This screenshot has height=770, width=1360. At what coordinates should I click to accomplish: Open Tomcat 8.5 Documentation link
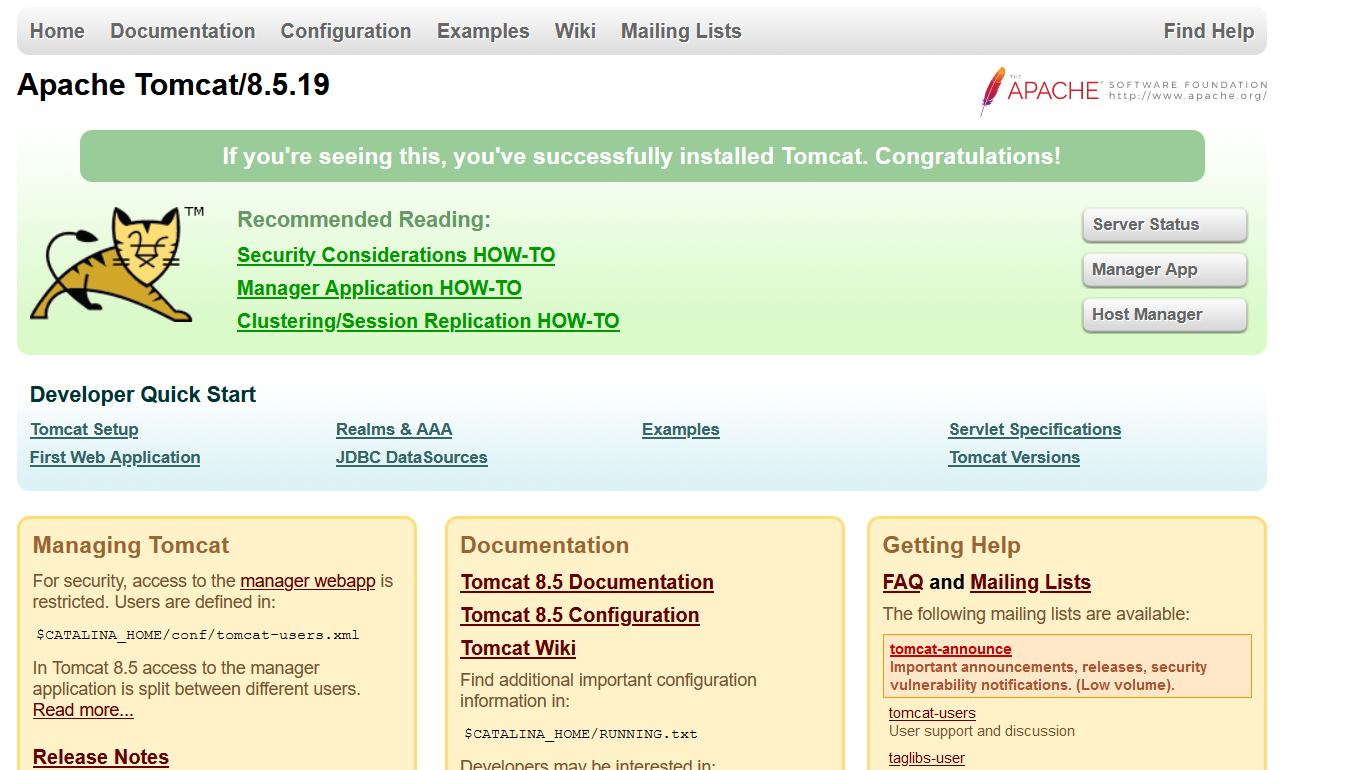point(587,582)
